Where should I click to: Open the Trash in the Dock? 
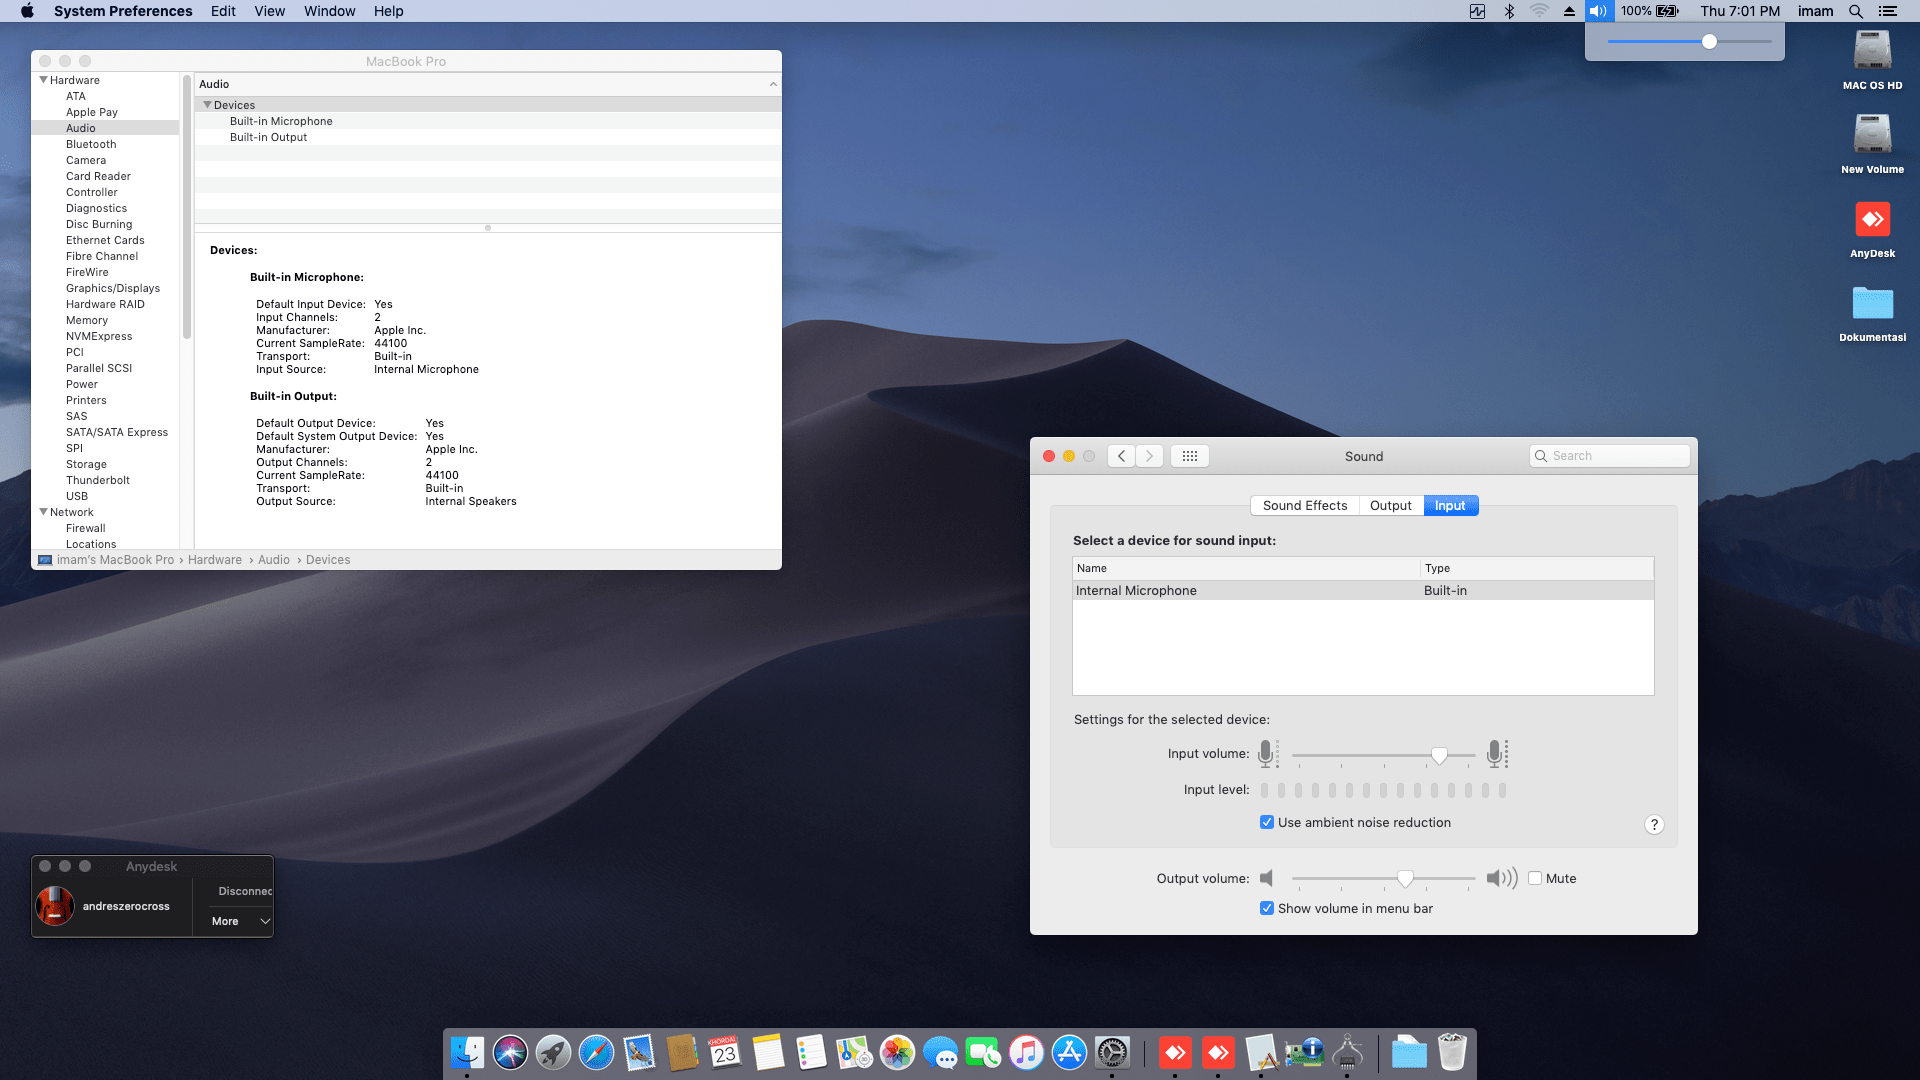(x=1452, y=1052)
